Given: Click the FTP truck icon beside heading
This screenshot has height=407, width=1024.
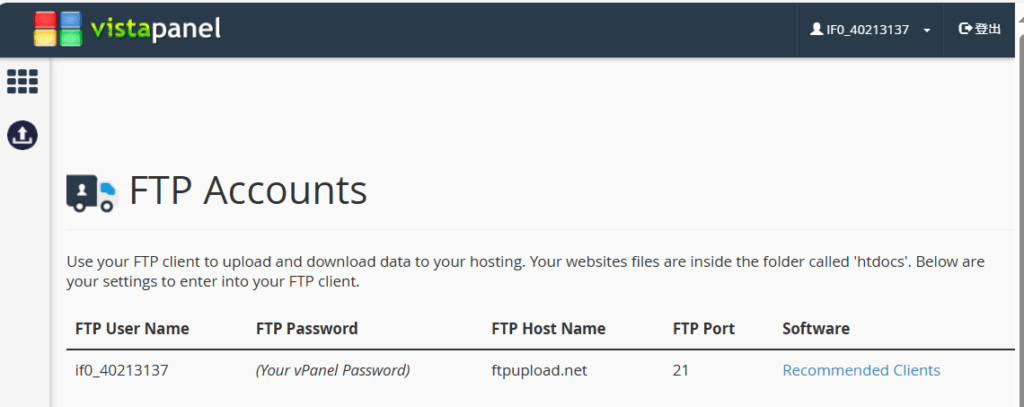Looking at the screenshot, I should 91,192.
